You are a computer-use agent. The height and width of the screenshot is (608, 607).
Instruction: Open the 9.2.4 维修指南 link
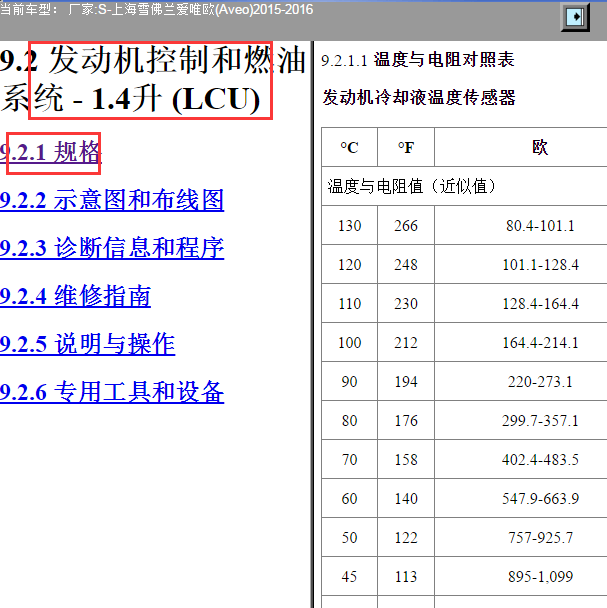(x=75, y=296)
